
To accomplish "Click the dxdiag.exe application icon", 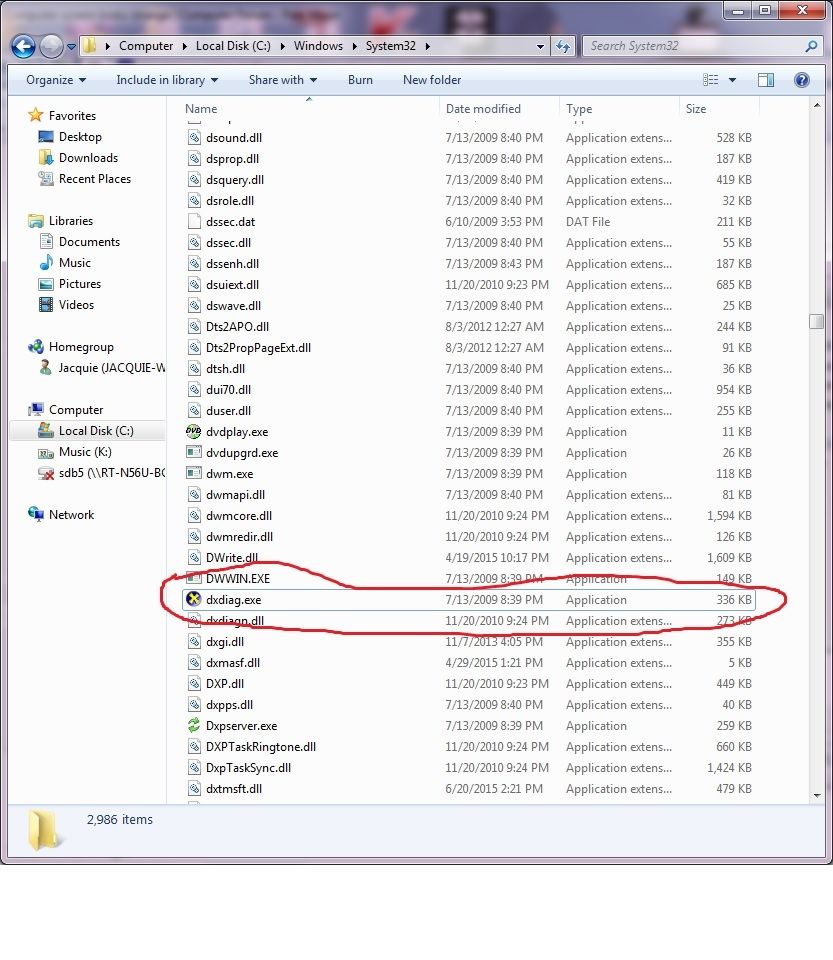I will [194, 600].
